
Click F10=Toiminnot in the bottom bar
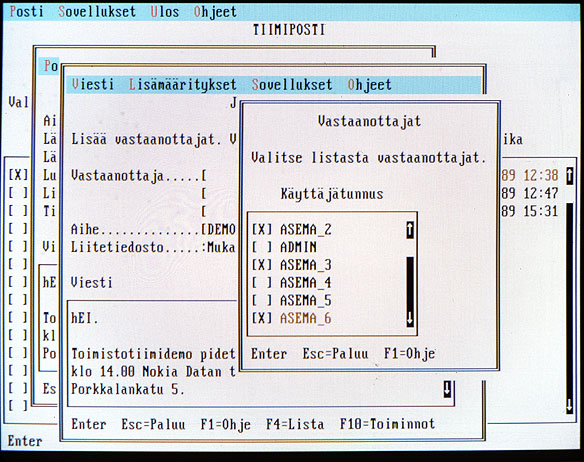pyautogui.click(x=387, y=424)
